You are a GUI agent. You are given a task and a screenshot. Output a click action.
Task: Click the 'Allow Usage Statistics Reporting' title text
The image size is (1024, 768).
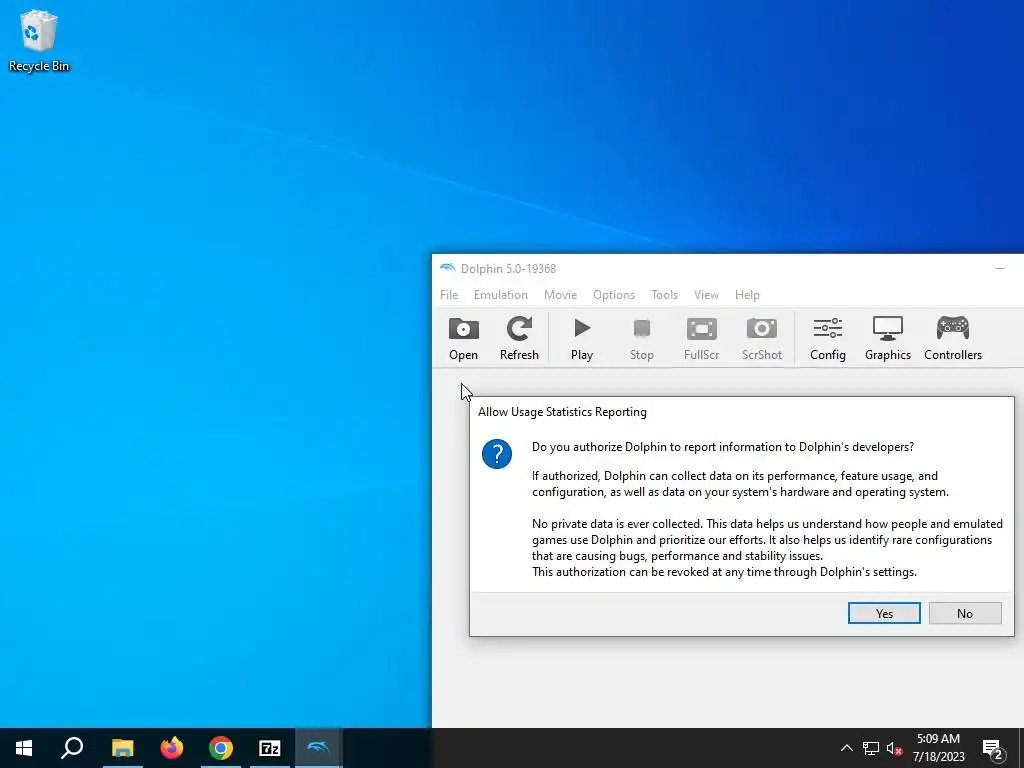click(562, 412)
